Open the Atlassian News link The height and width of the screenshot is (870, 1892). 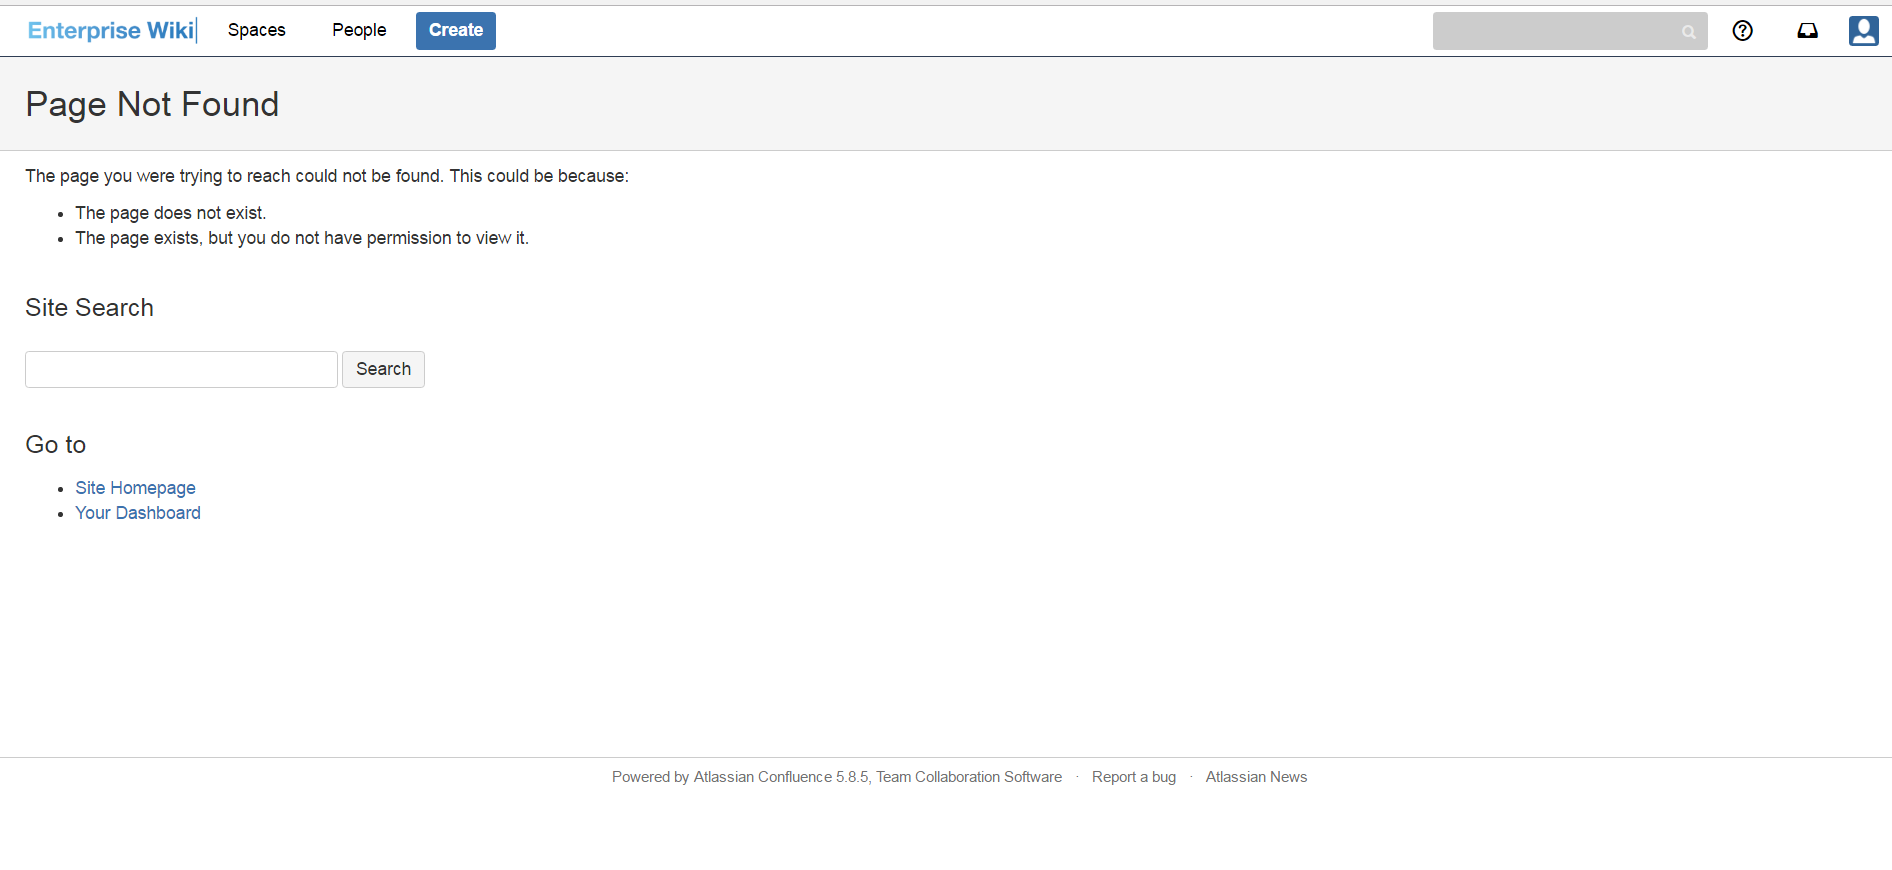[x=1256, y=777]
